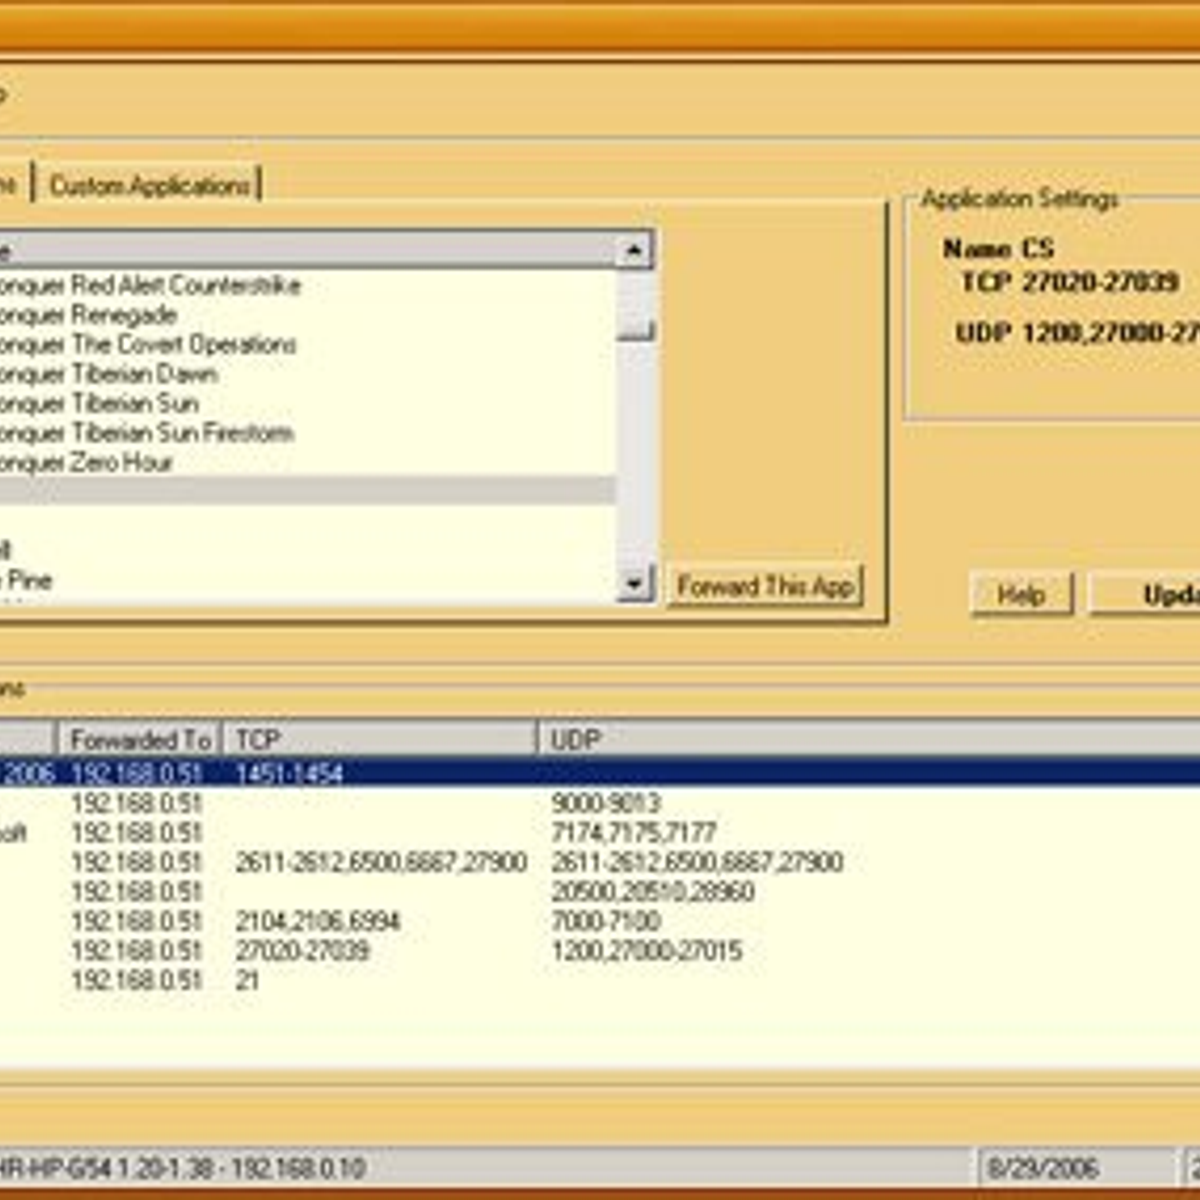1200x1200 pixels.
Task: Select Conquer Tiberian Sun entry
Action: tap(100, 404)
